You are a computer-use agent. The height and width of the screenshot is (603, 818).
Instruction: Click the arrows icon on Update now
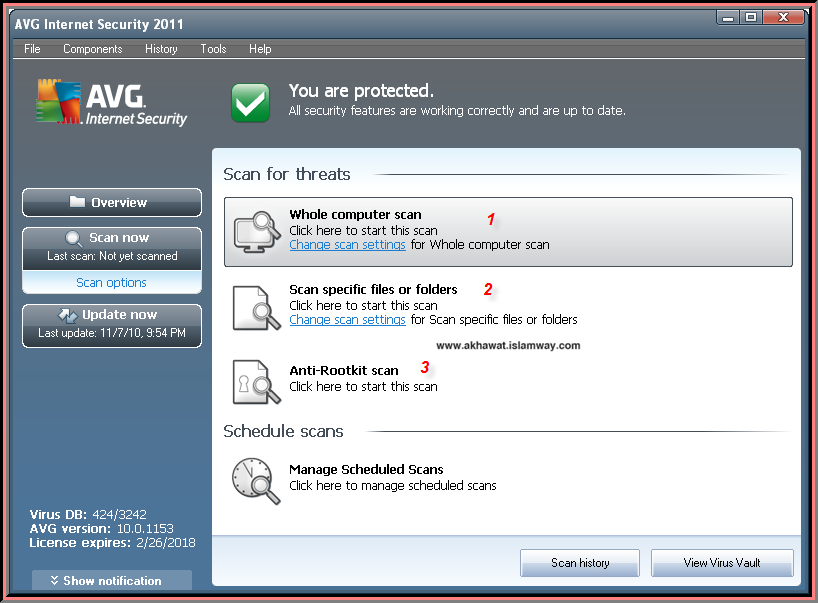click(67, 315)
